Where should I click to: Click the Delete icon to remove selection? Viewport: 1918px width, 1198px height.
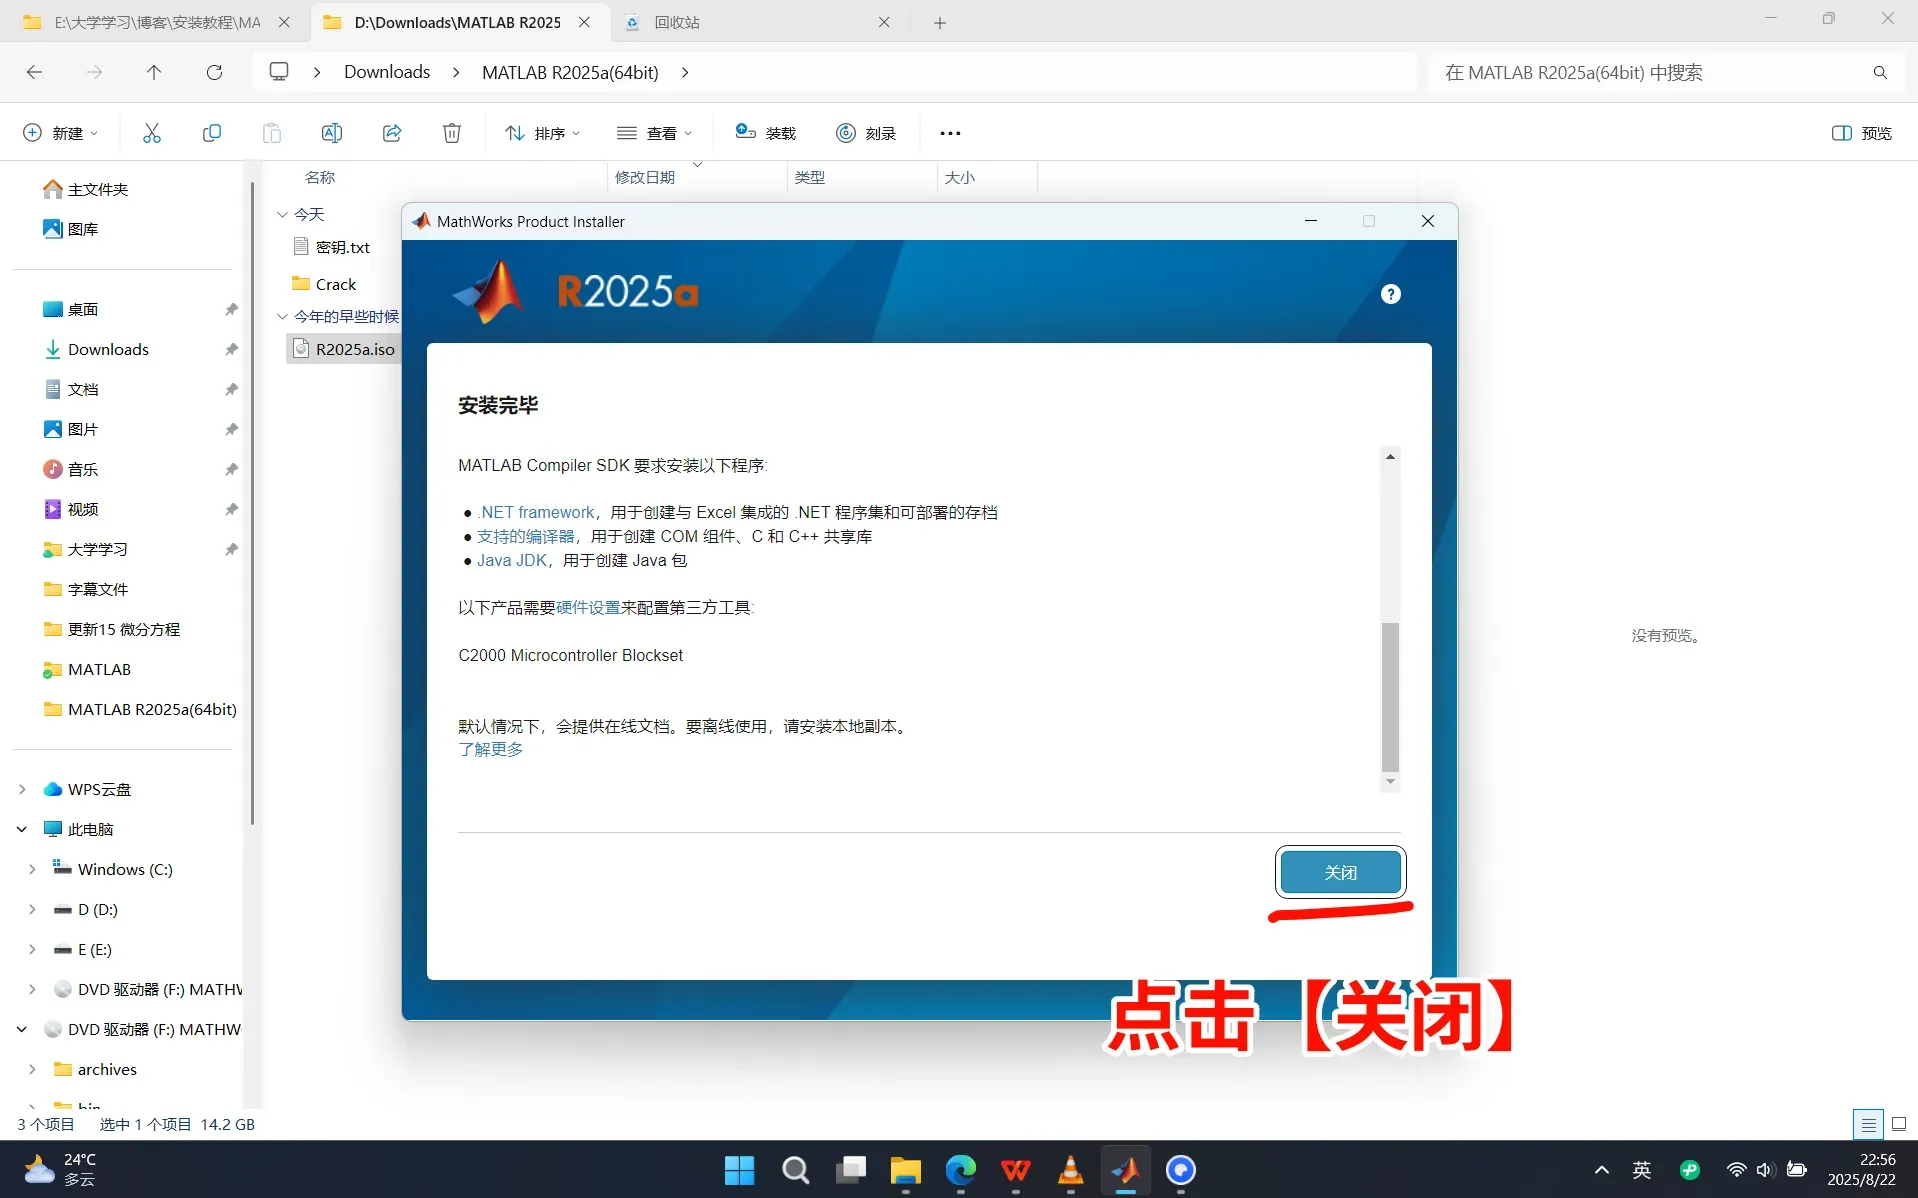tap(451, 132)
